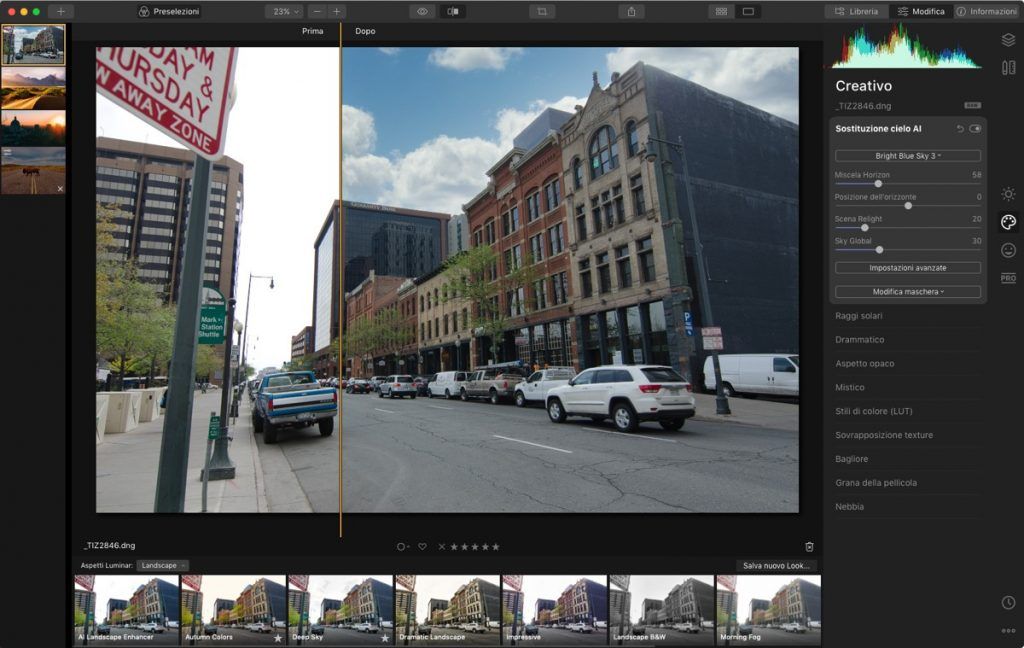Apply the Autumn Colors look thumbnail
The width and height of the screenshot is (1024, 648).
click(x=234, y=610)
